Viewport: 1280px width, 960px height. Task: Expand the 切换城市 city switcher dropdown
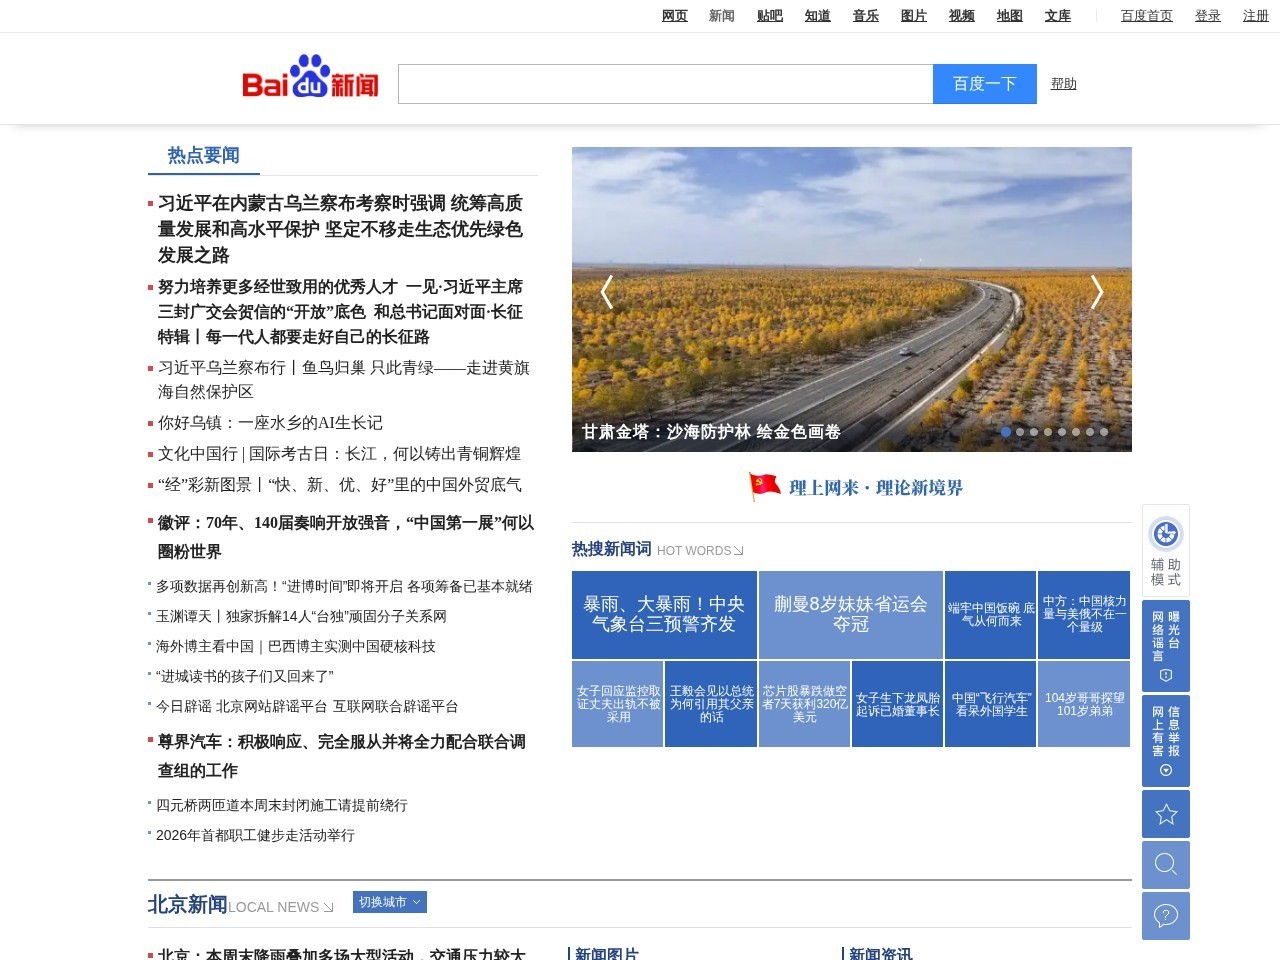pos(390,902)
